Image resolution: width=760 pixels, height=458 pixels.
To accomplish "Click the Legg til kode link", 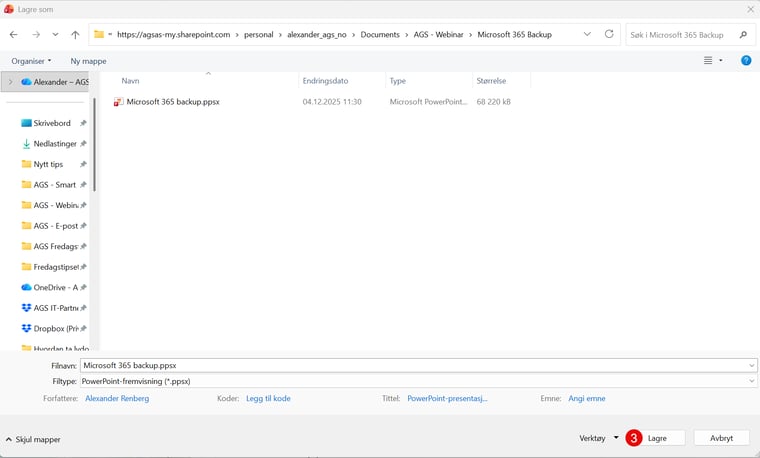I will pos(268,398).
